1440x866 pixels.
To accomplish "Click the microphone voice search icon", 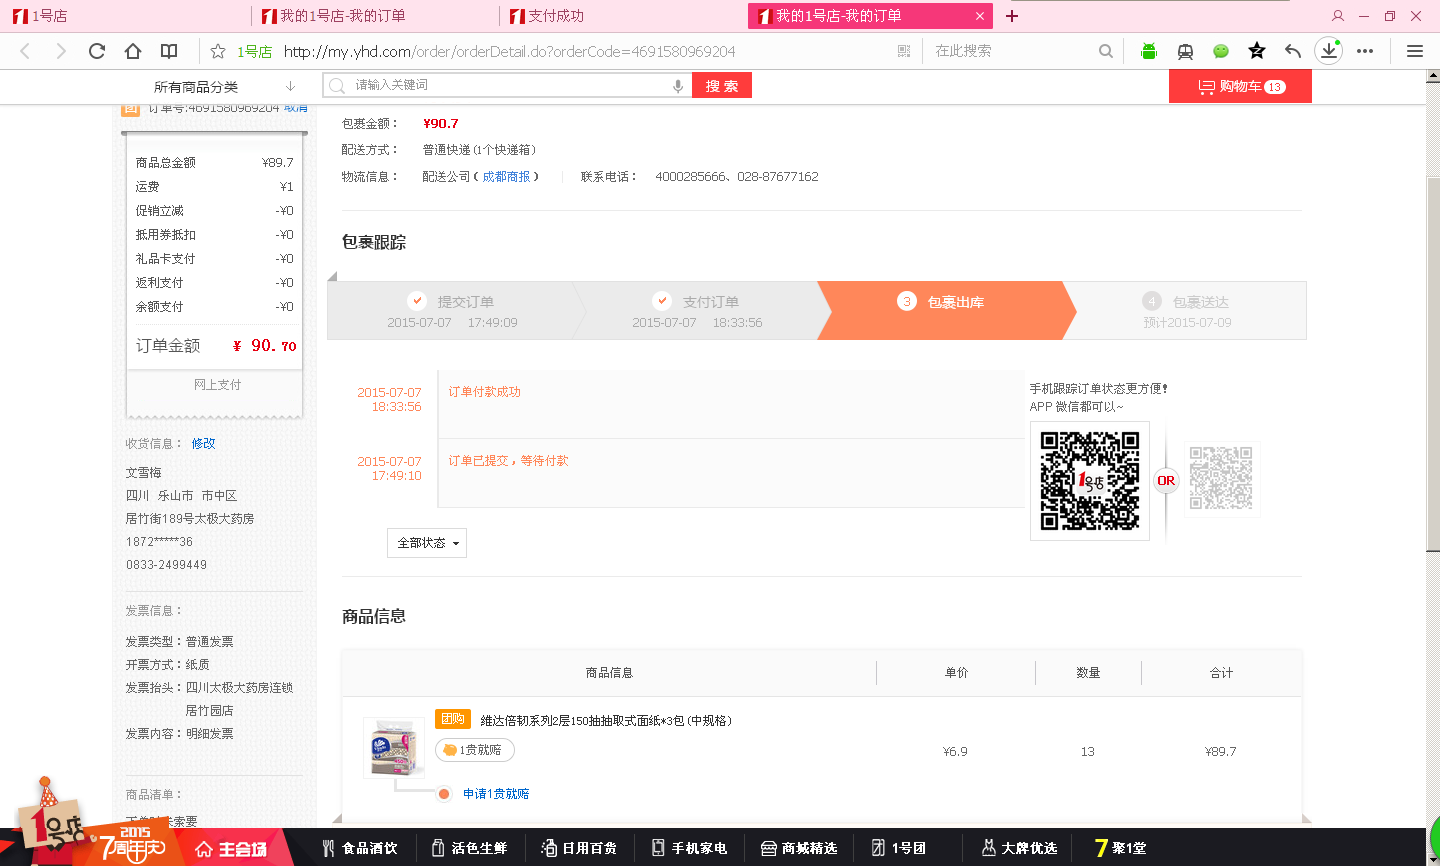I will pos(678,86).
